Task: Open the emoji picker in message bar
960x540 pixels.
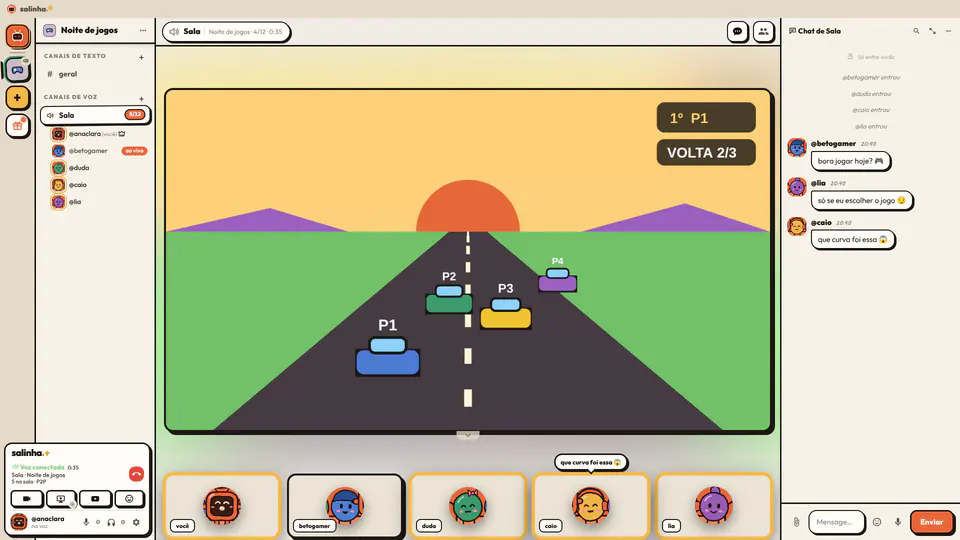Action: 877,522
